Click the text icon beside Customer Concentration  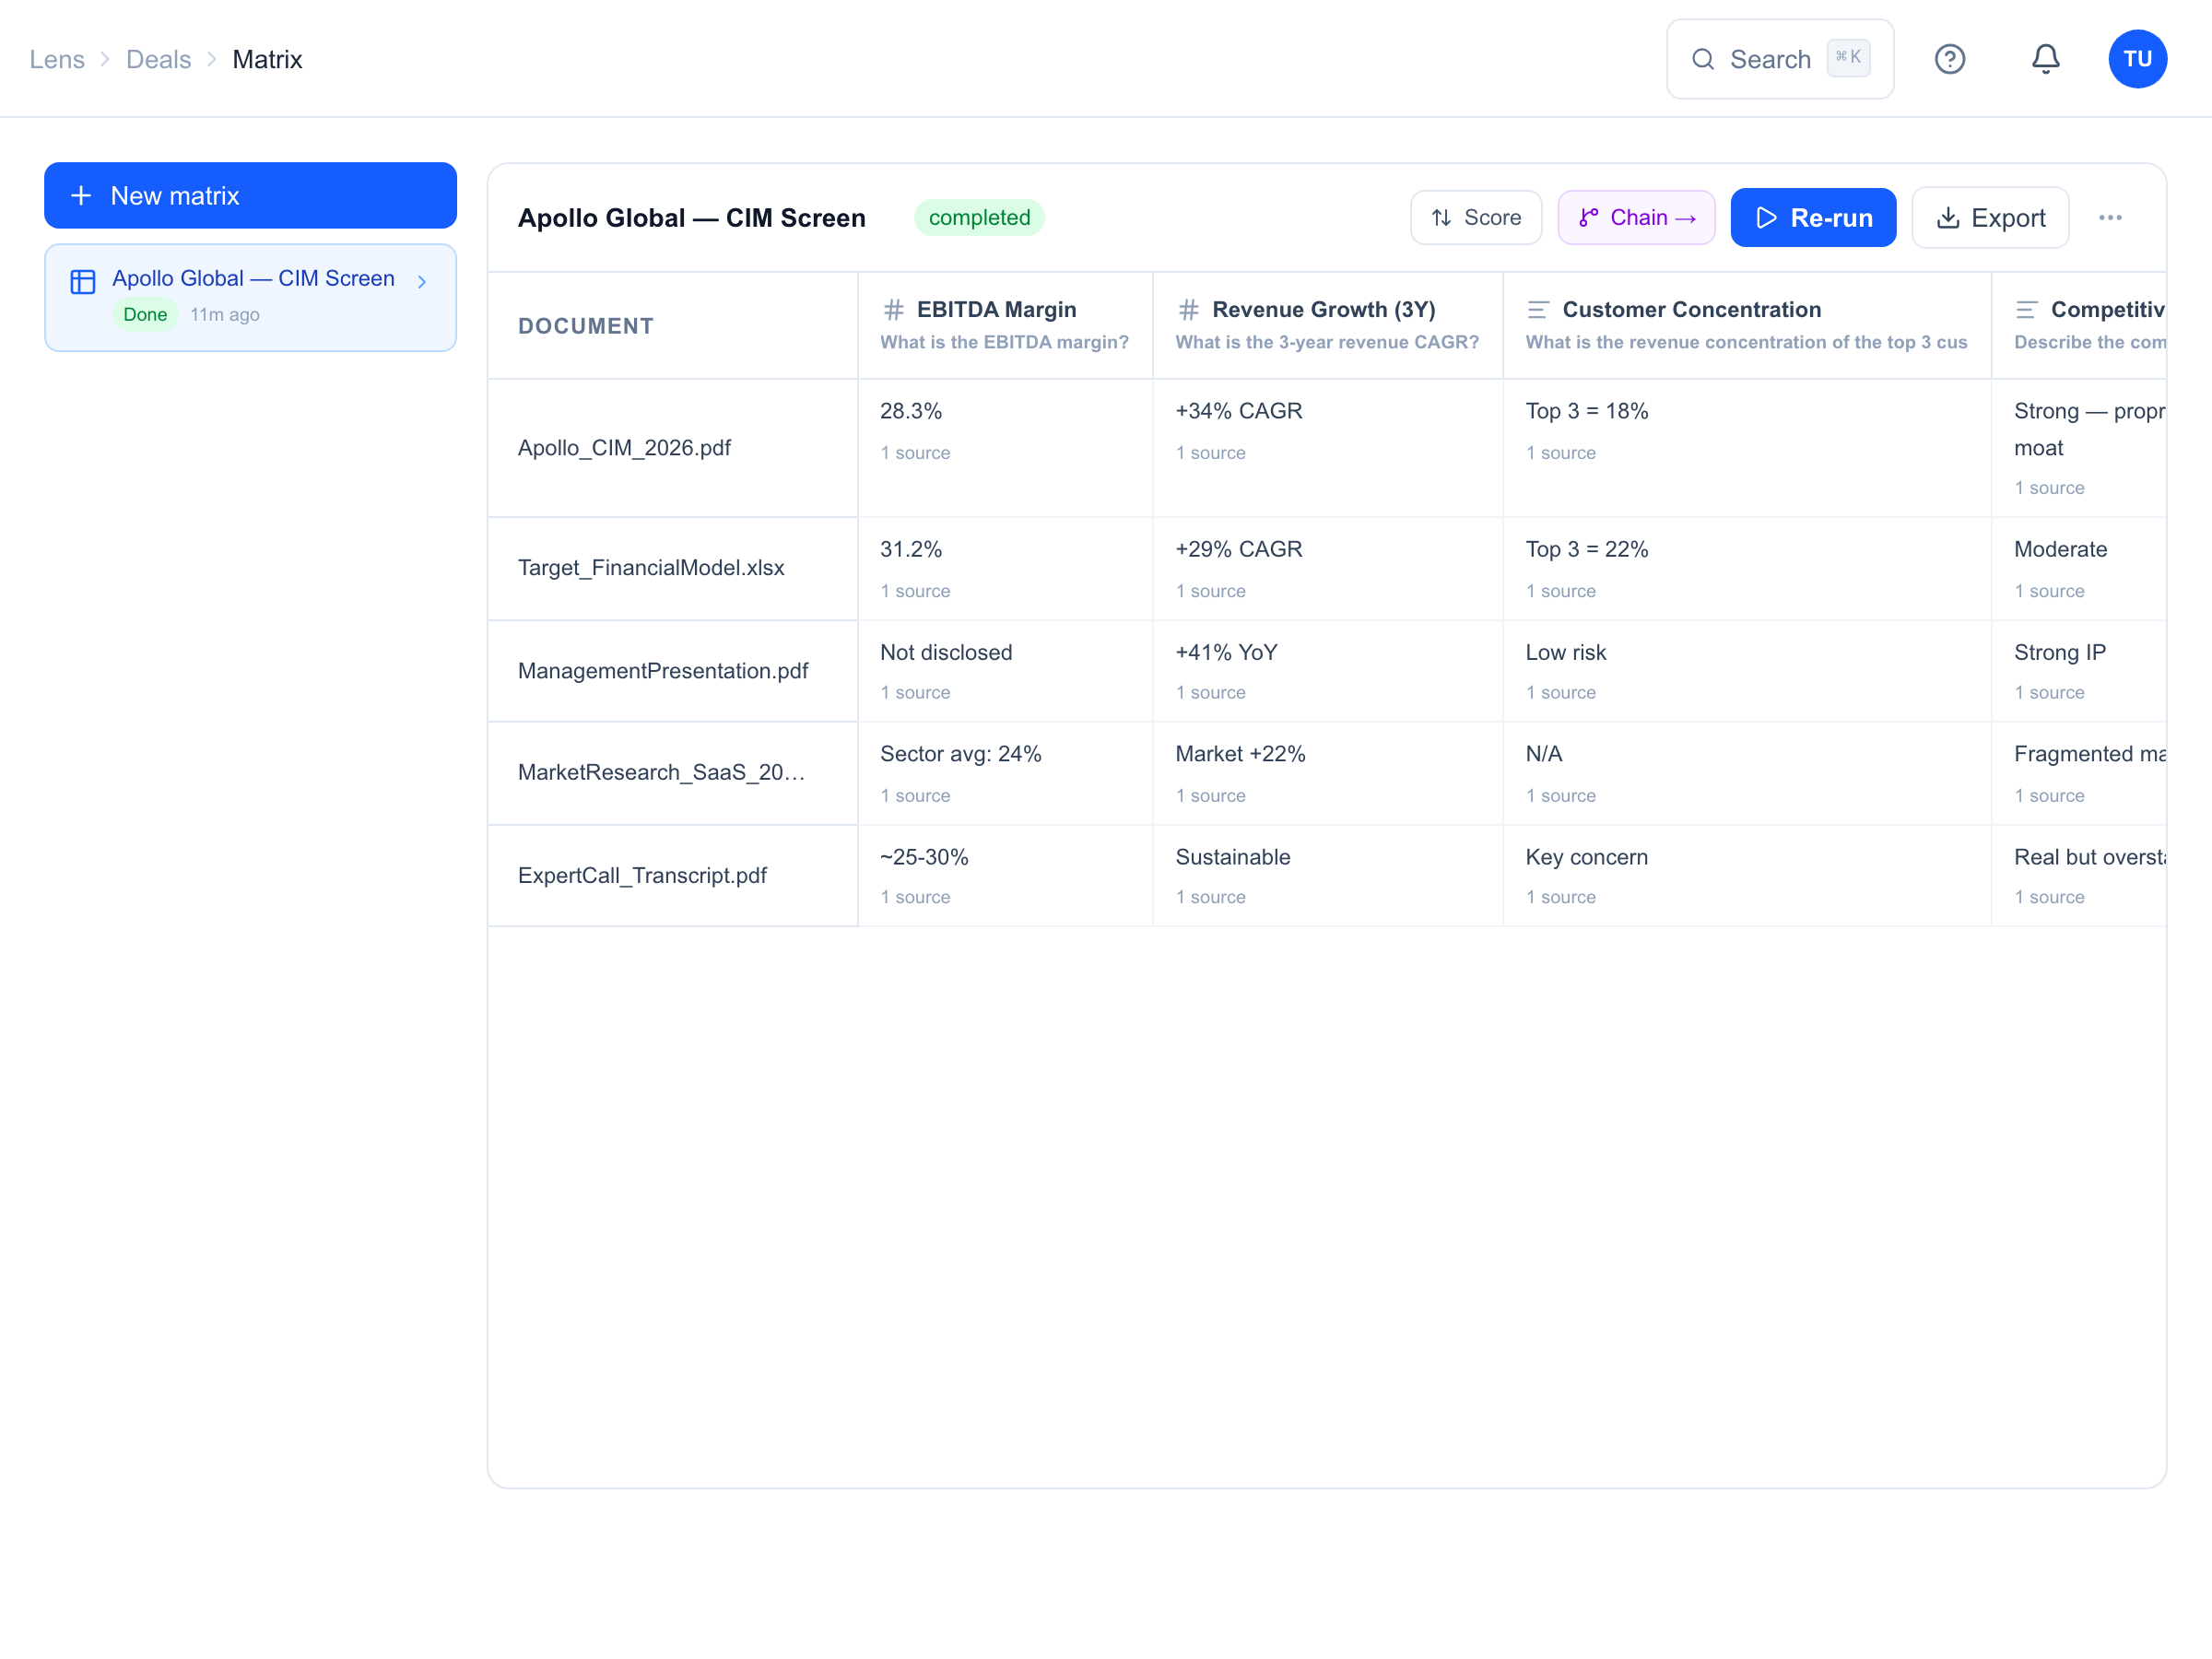click(x=1538, y=309)
